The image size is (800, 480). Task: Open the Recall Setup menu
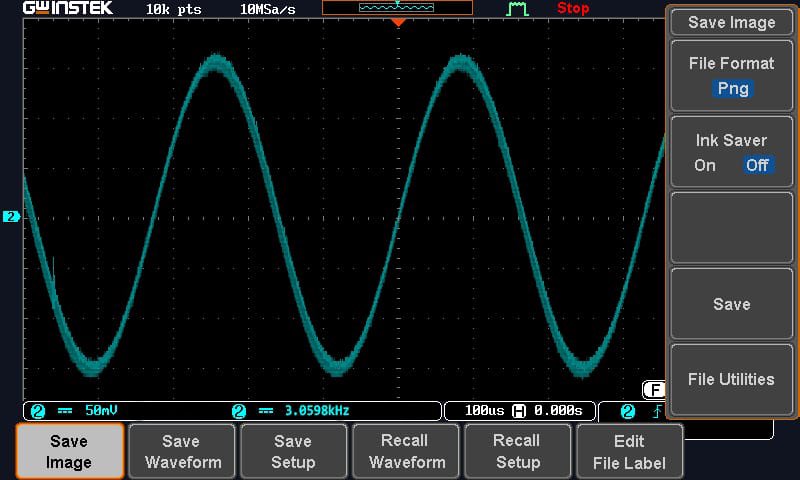[x=517, y=451]
